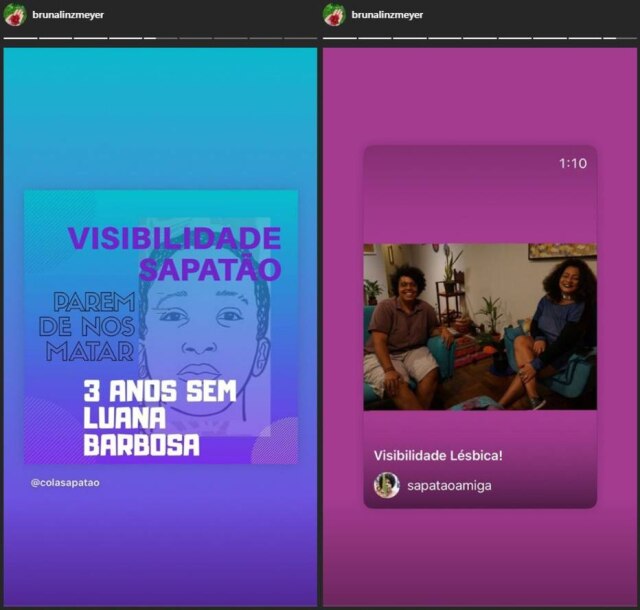Click brunalinzmeyer username on right story
This screenshot has width=640, height=610.
coord(387,15)
